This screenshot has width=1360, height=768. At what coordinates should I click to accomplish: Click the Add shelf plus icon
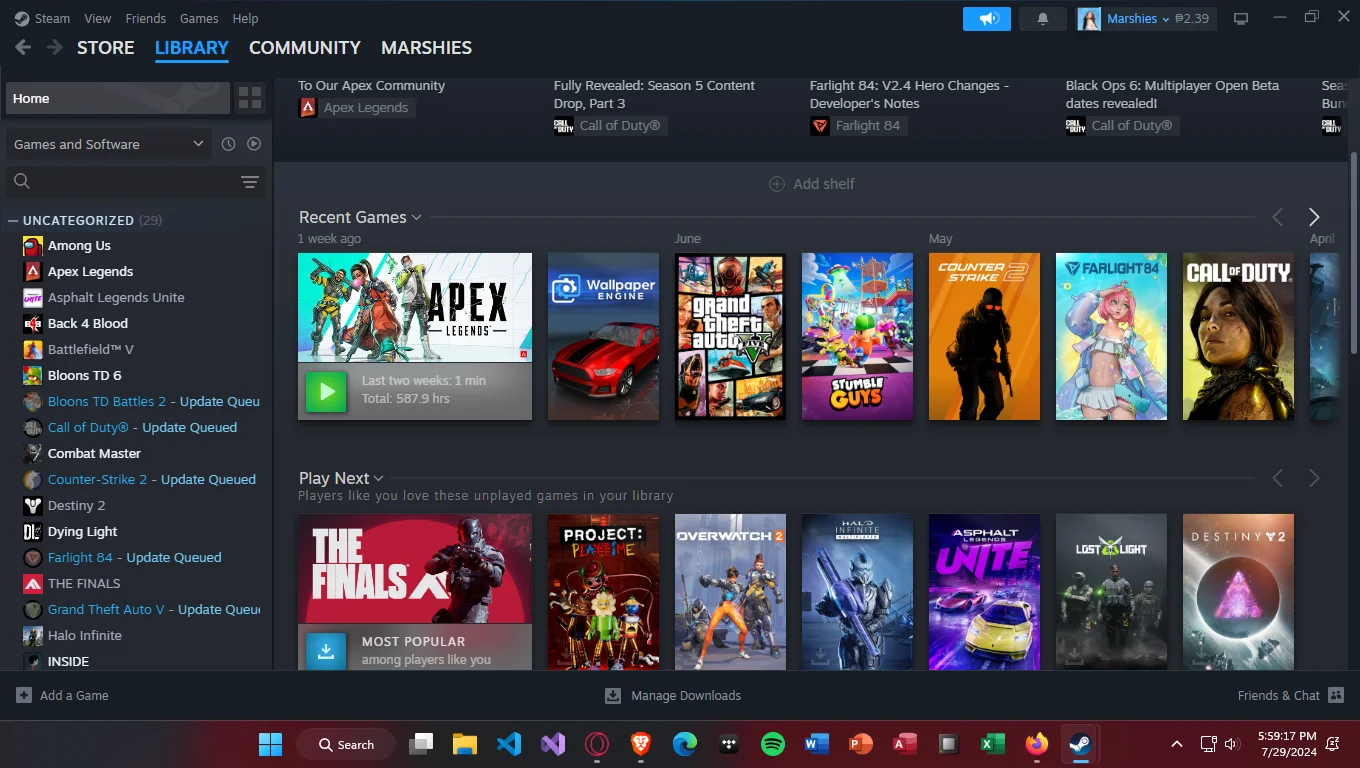(776, 184)
